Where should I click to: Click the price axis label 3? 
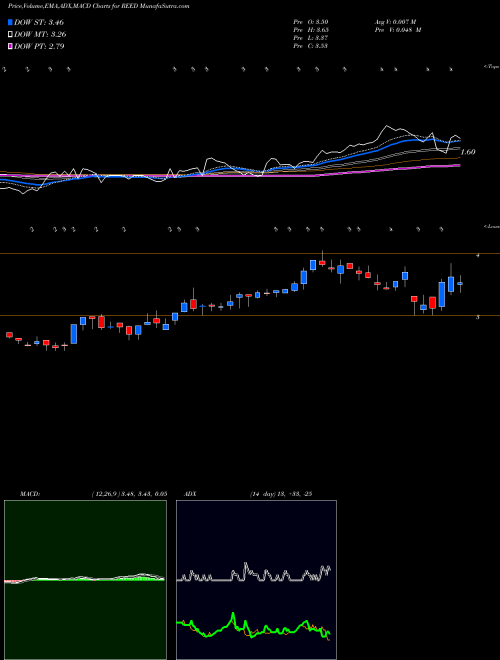click(x=478, y=318)
